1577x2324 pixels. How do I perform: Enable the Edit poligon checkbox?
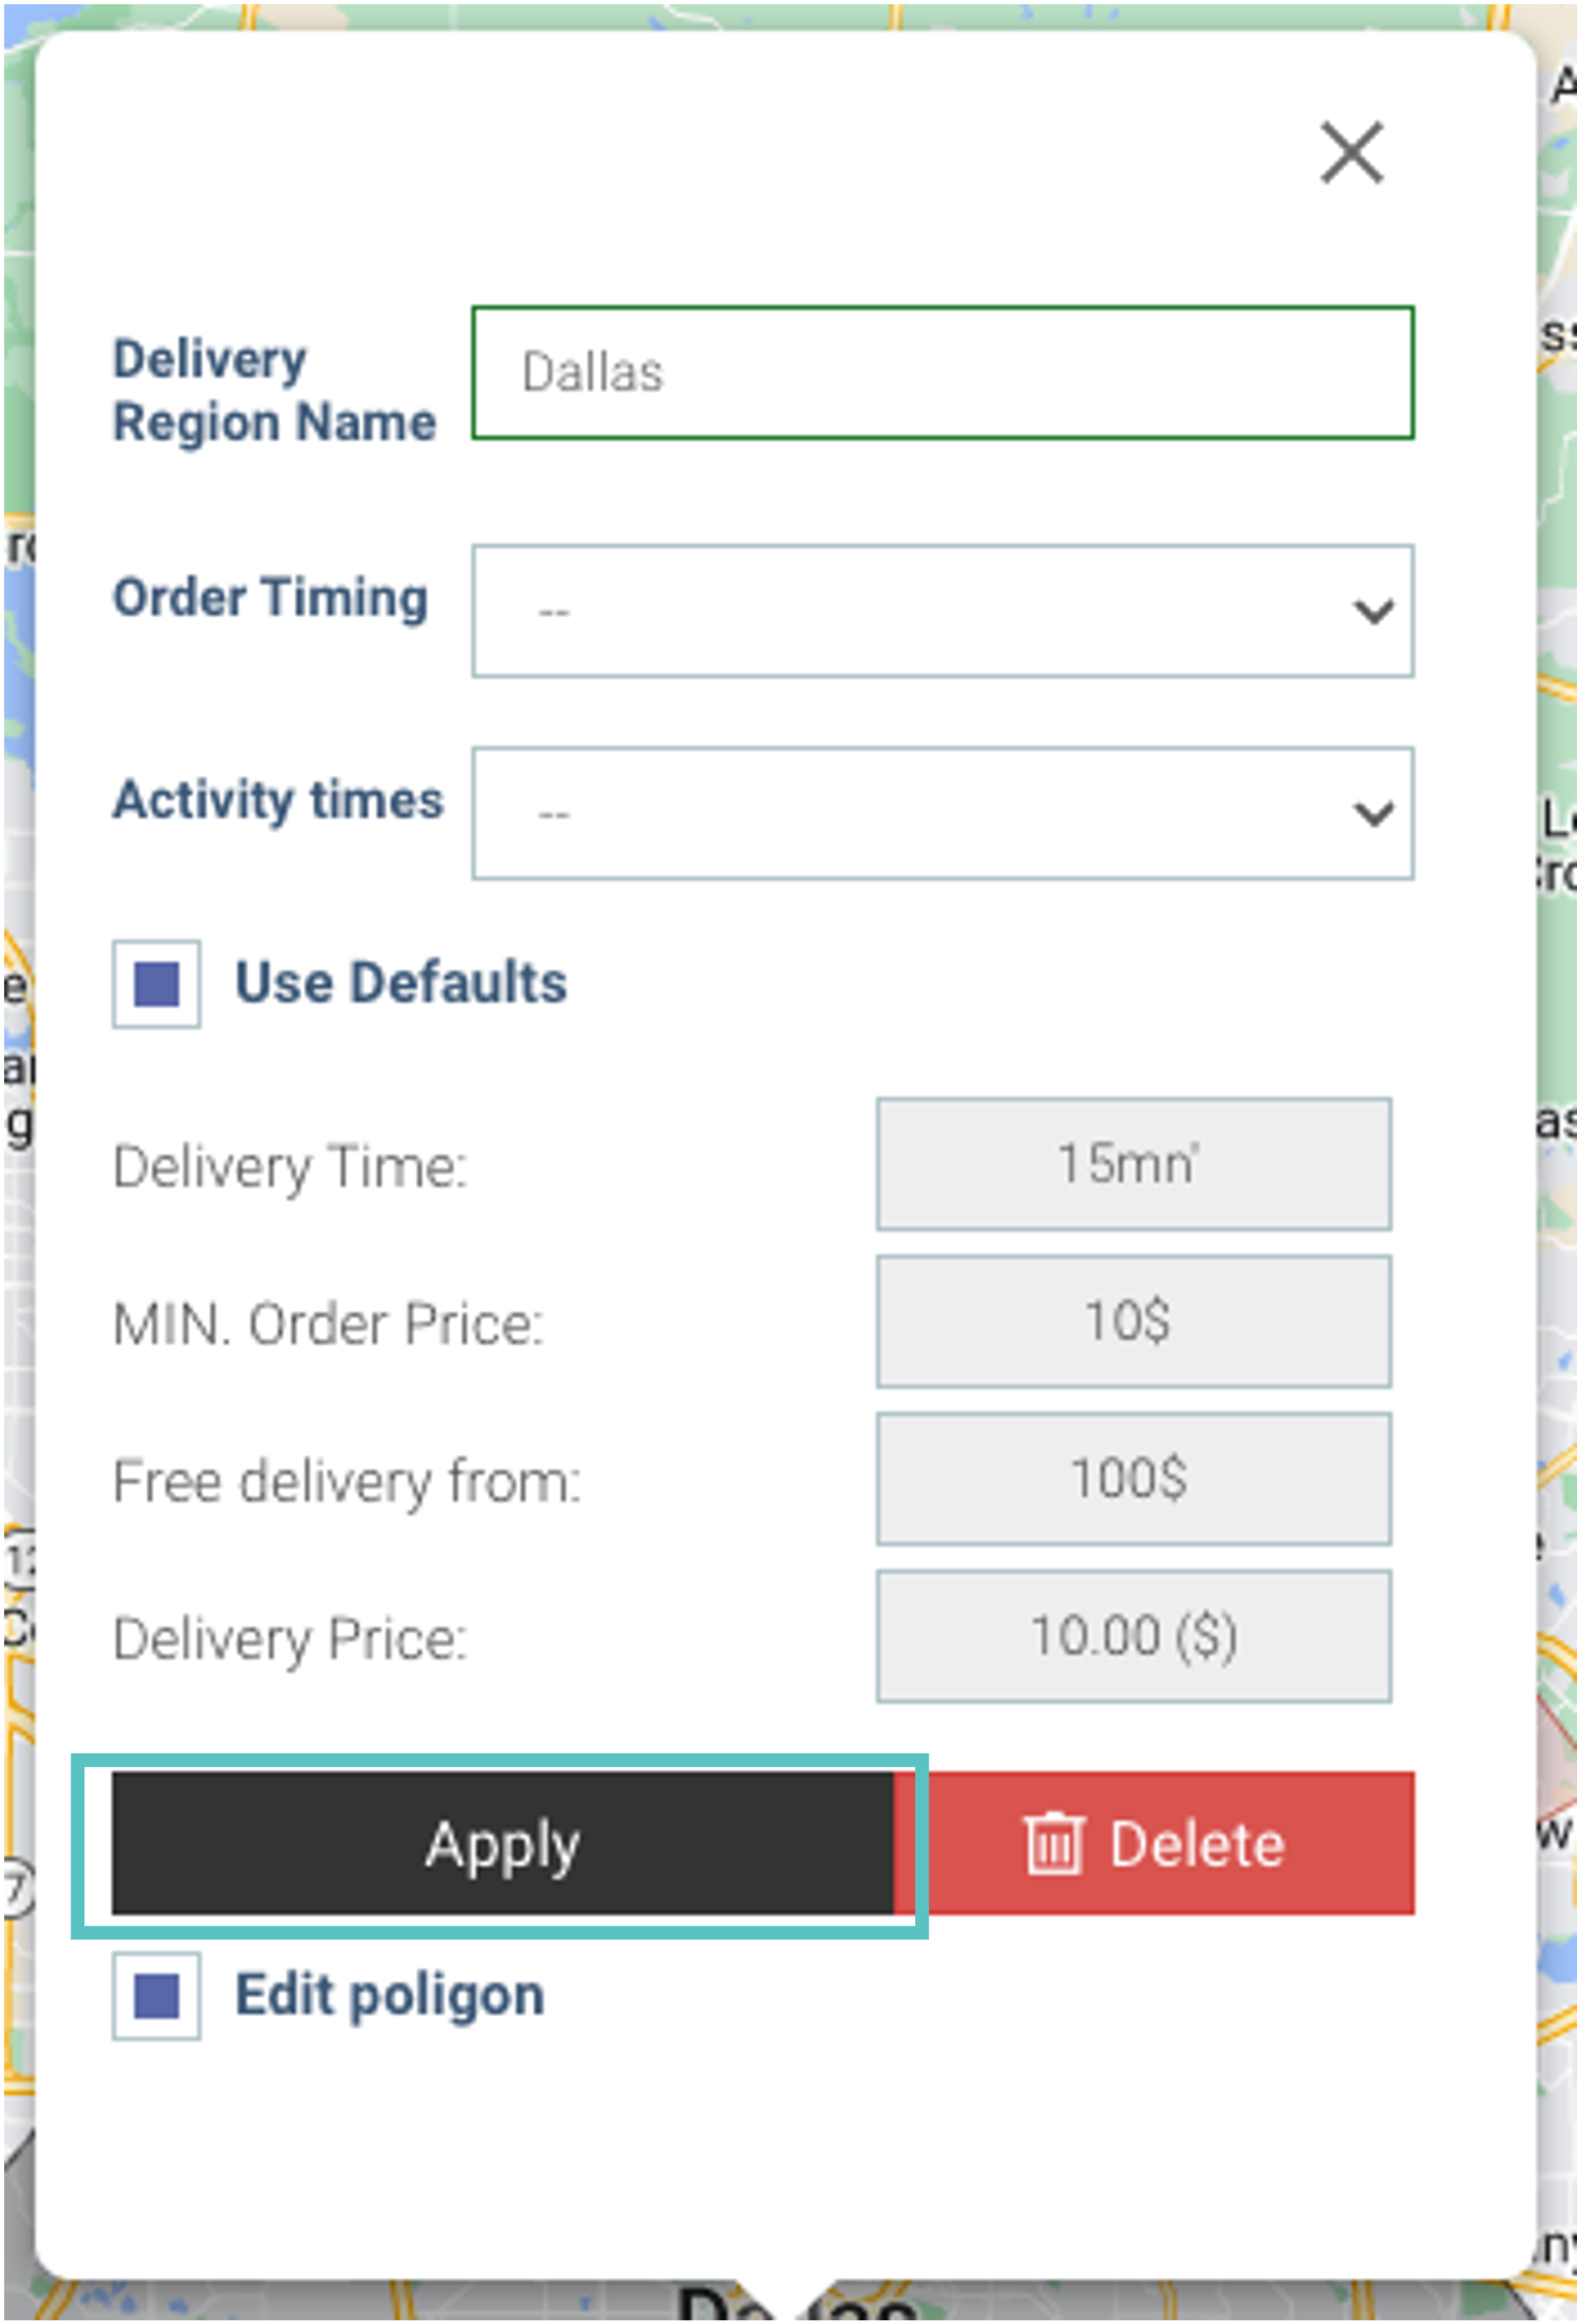tap(156, 1996)
